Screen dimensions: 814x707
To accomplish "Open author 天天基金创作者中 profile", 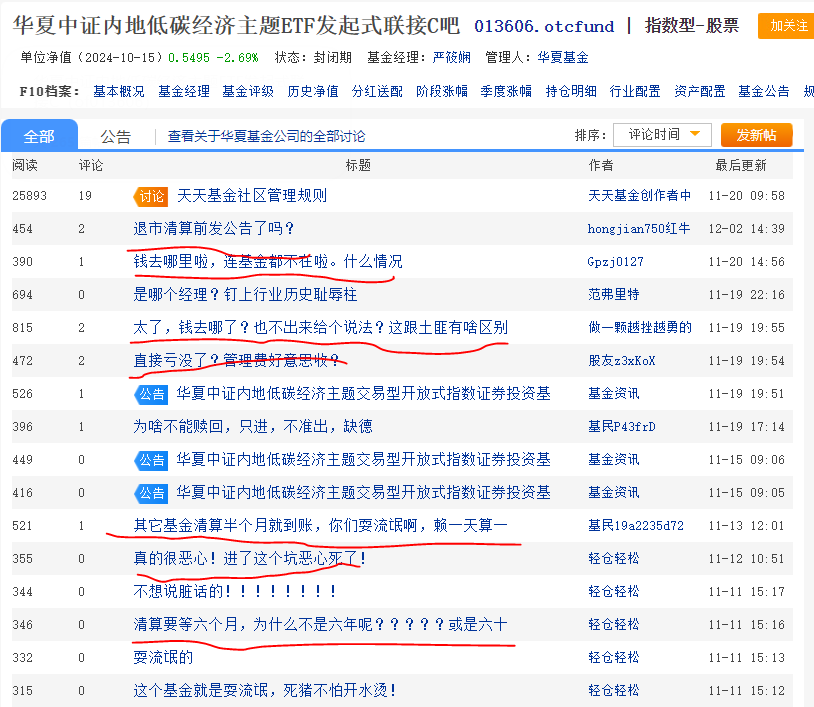I will [x=640, y=196].
